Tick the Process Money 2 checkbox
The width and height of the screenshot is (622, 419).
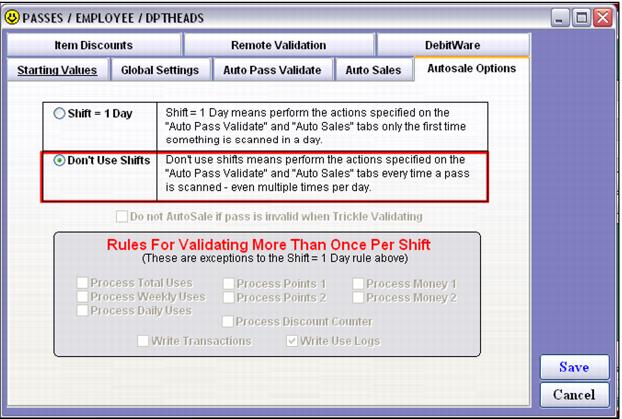pyautogui.click(x=358, y=298)
